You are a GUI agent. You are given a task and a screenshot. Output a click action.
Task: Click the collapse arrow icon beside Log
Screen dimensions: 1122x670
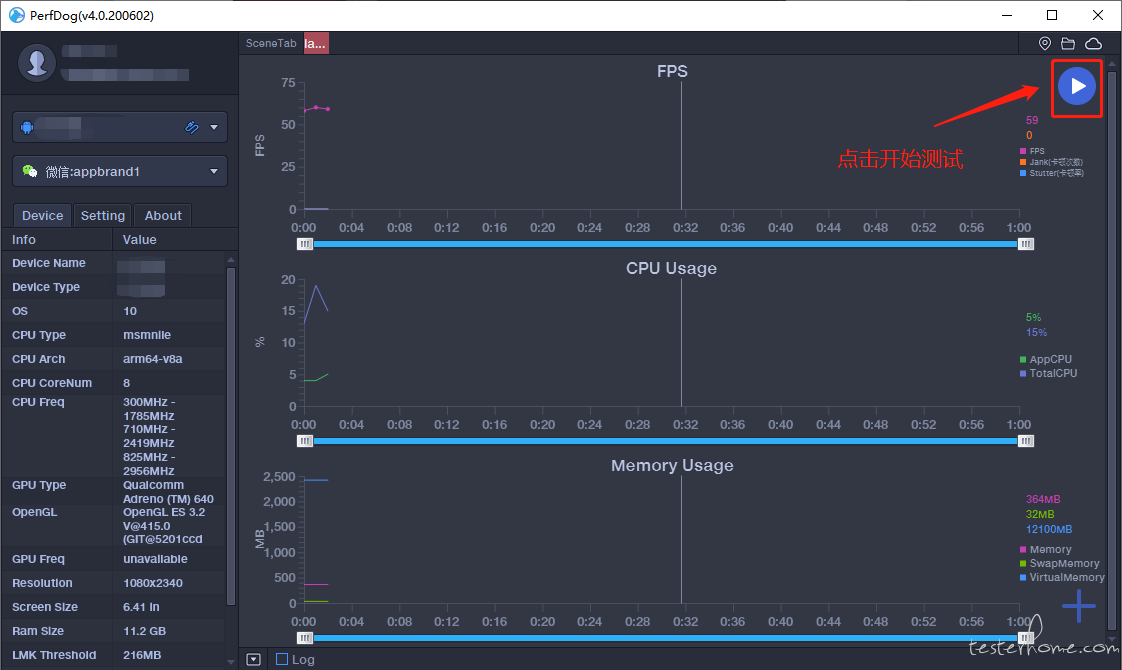click(253, 659)
